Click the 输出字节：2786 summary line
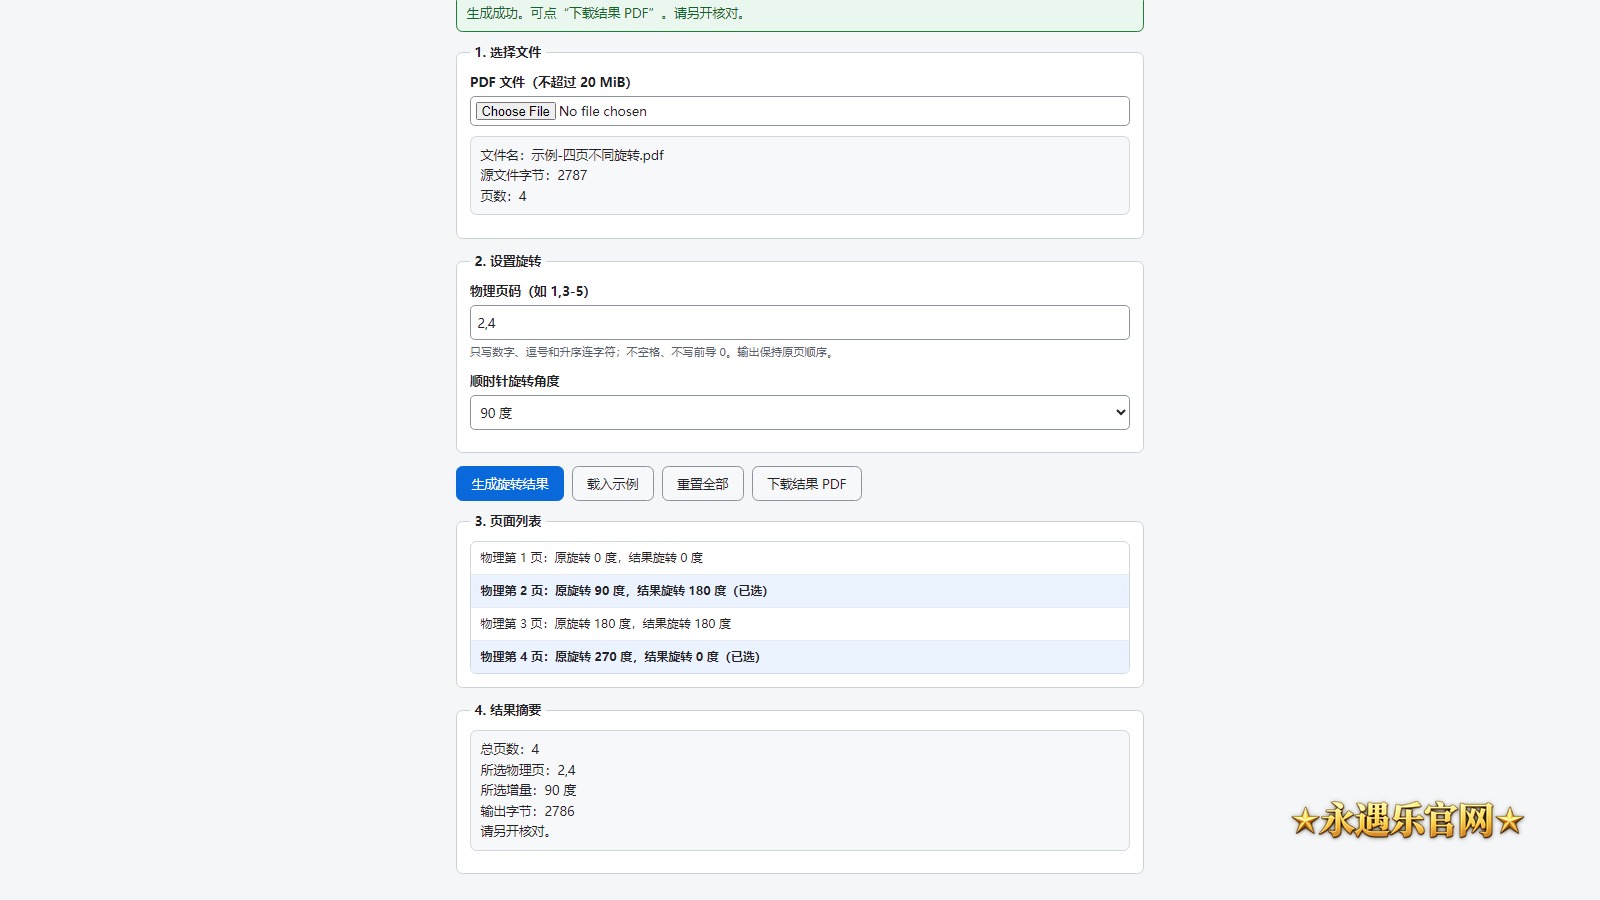This screenshot has height=900, width=1600. click(x=527, y=811)
